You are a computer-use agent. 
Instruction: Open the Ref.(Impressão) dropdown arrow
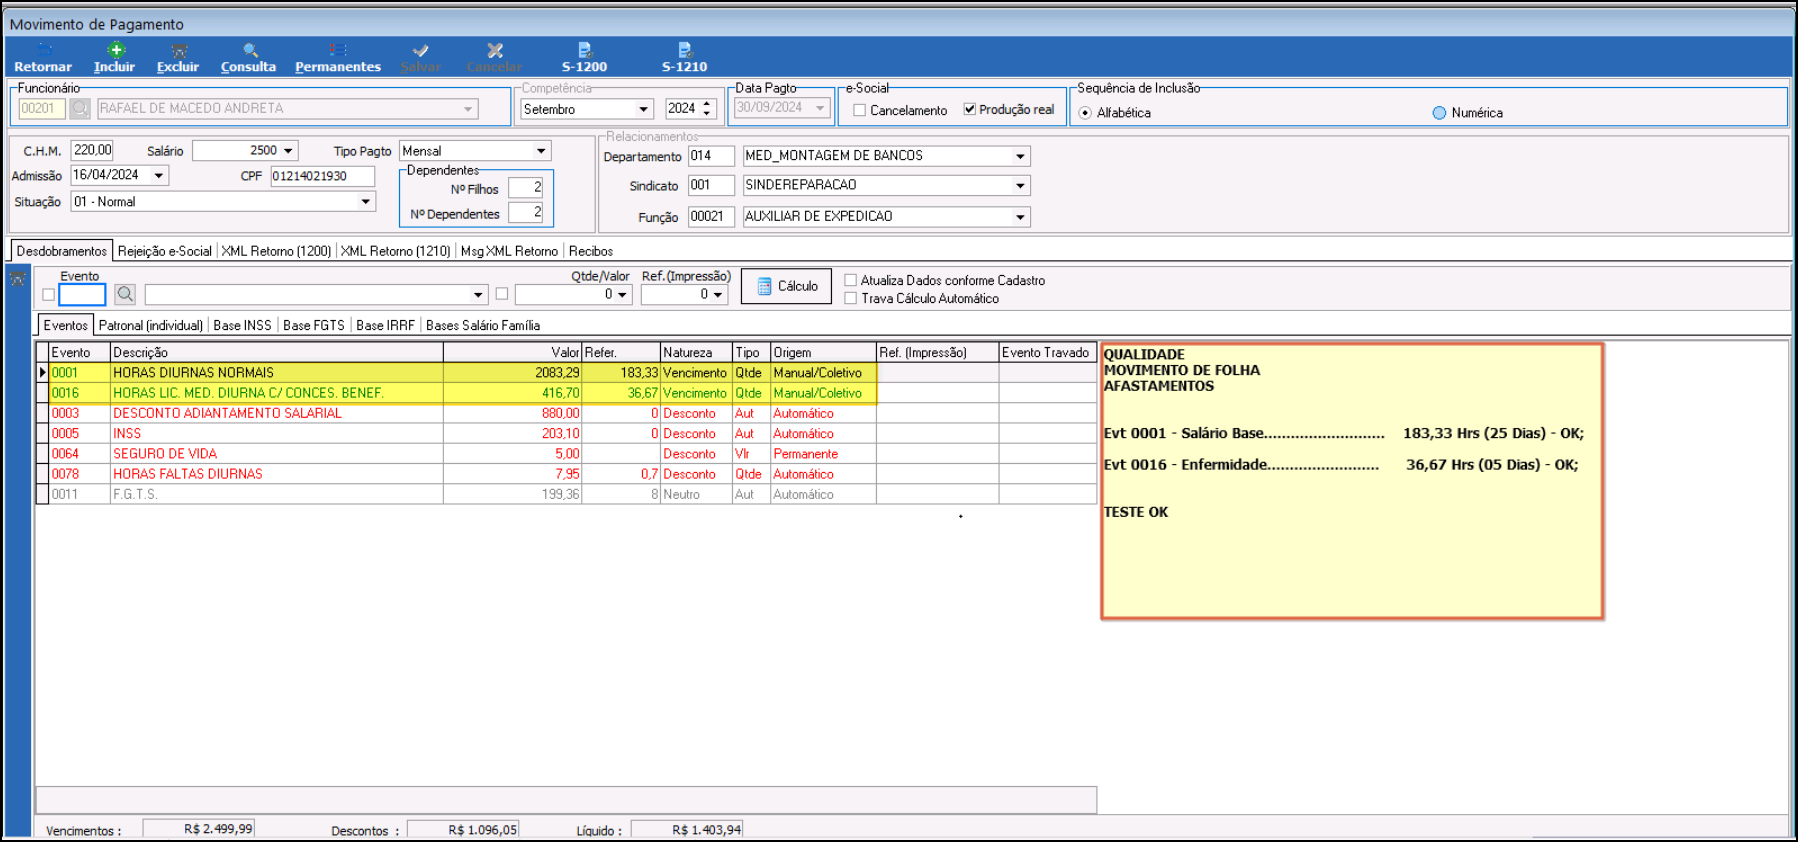718,294
